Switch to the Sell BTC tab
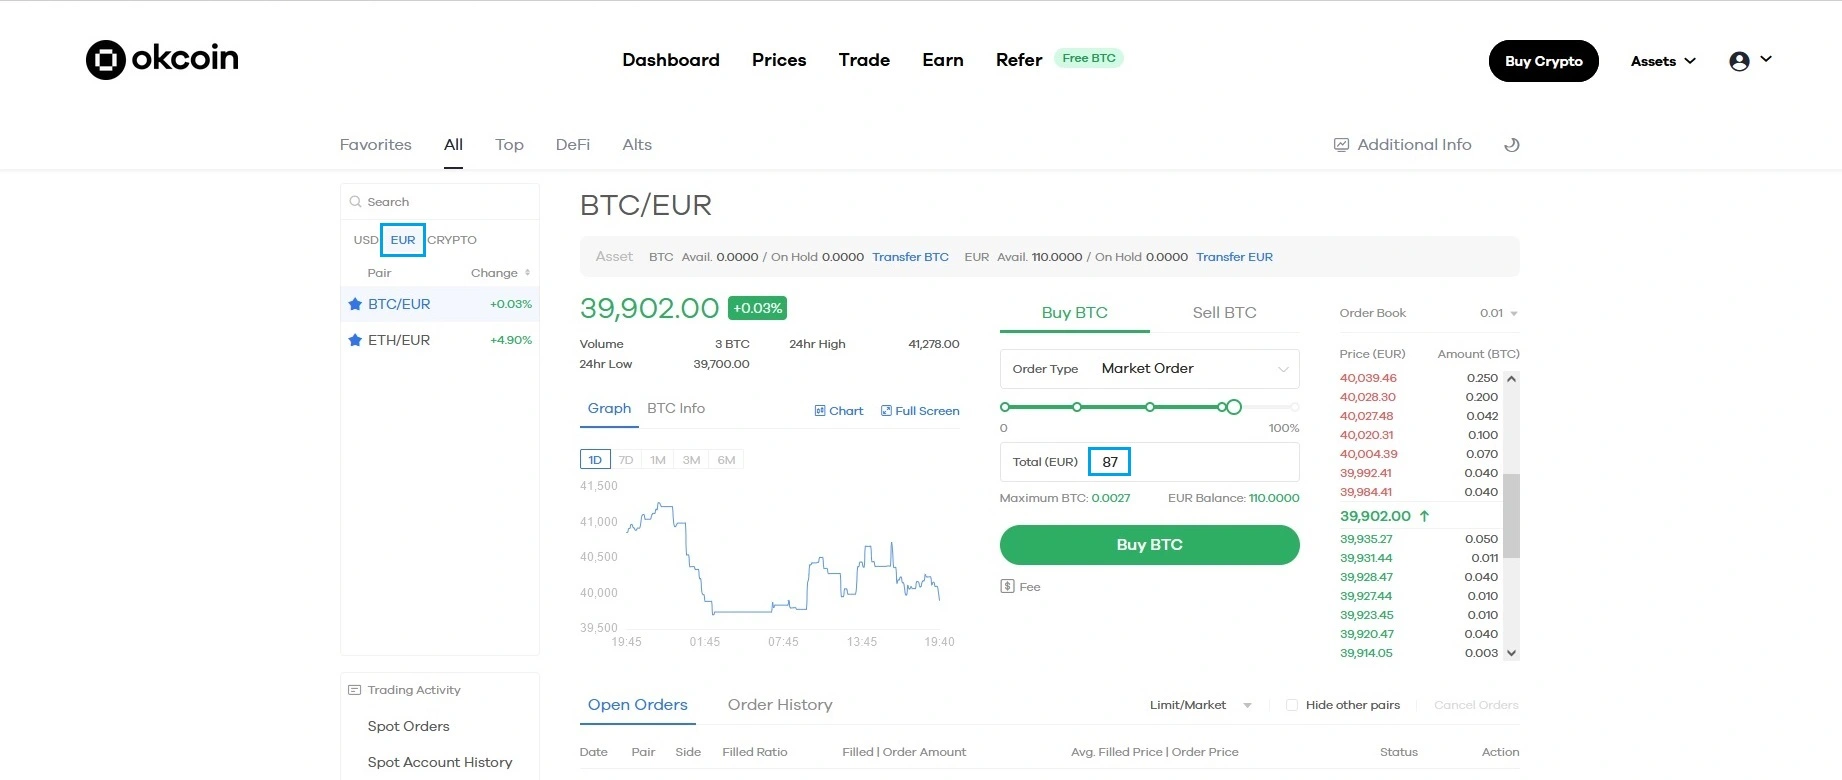Screen dimensions: 1842x780 click(1223, 312)
